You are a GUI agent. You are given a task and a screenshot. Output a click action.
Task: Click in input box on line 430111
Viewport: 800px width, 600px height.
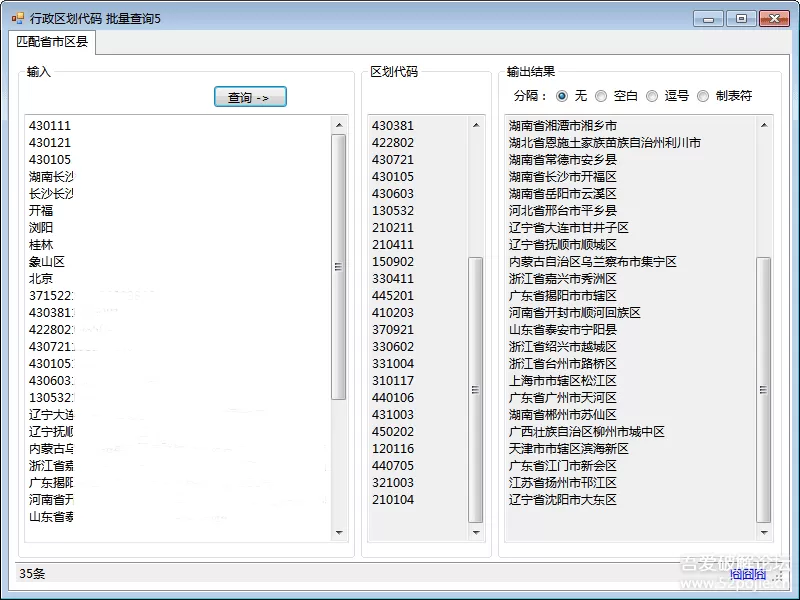50,126
